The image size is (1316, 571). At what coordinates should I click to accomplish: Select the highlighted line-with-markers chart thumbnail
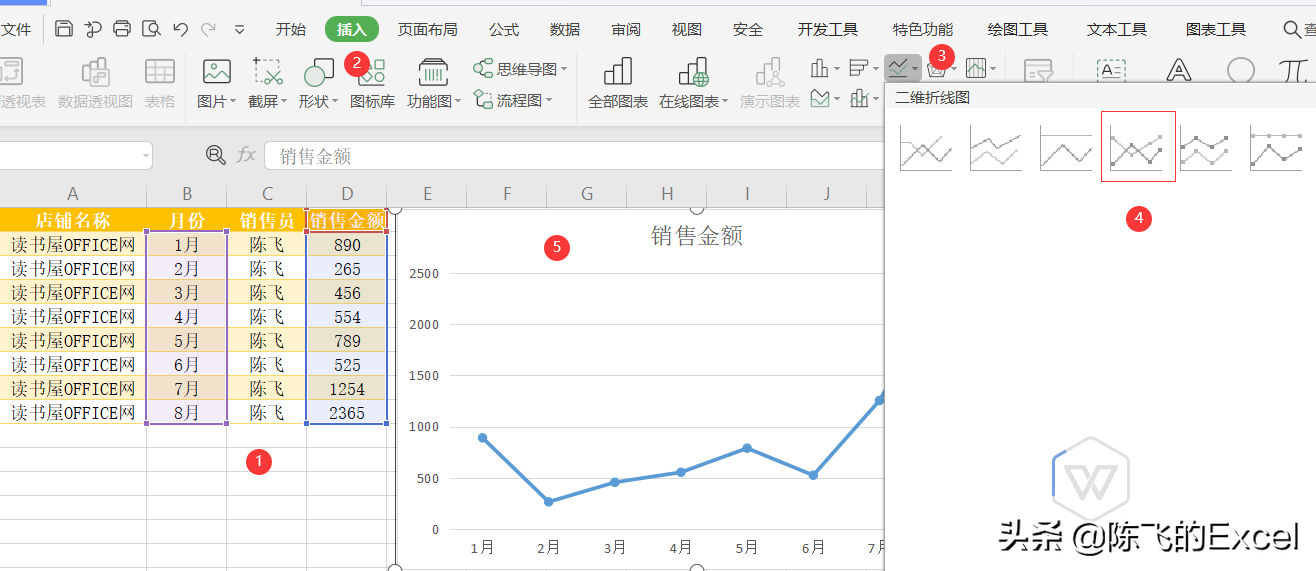click(x=1138, y=146)
